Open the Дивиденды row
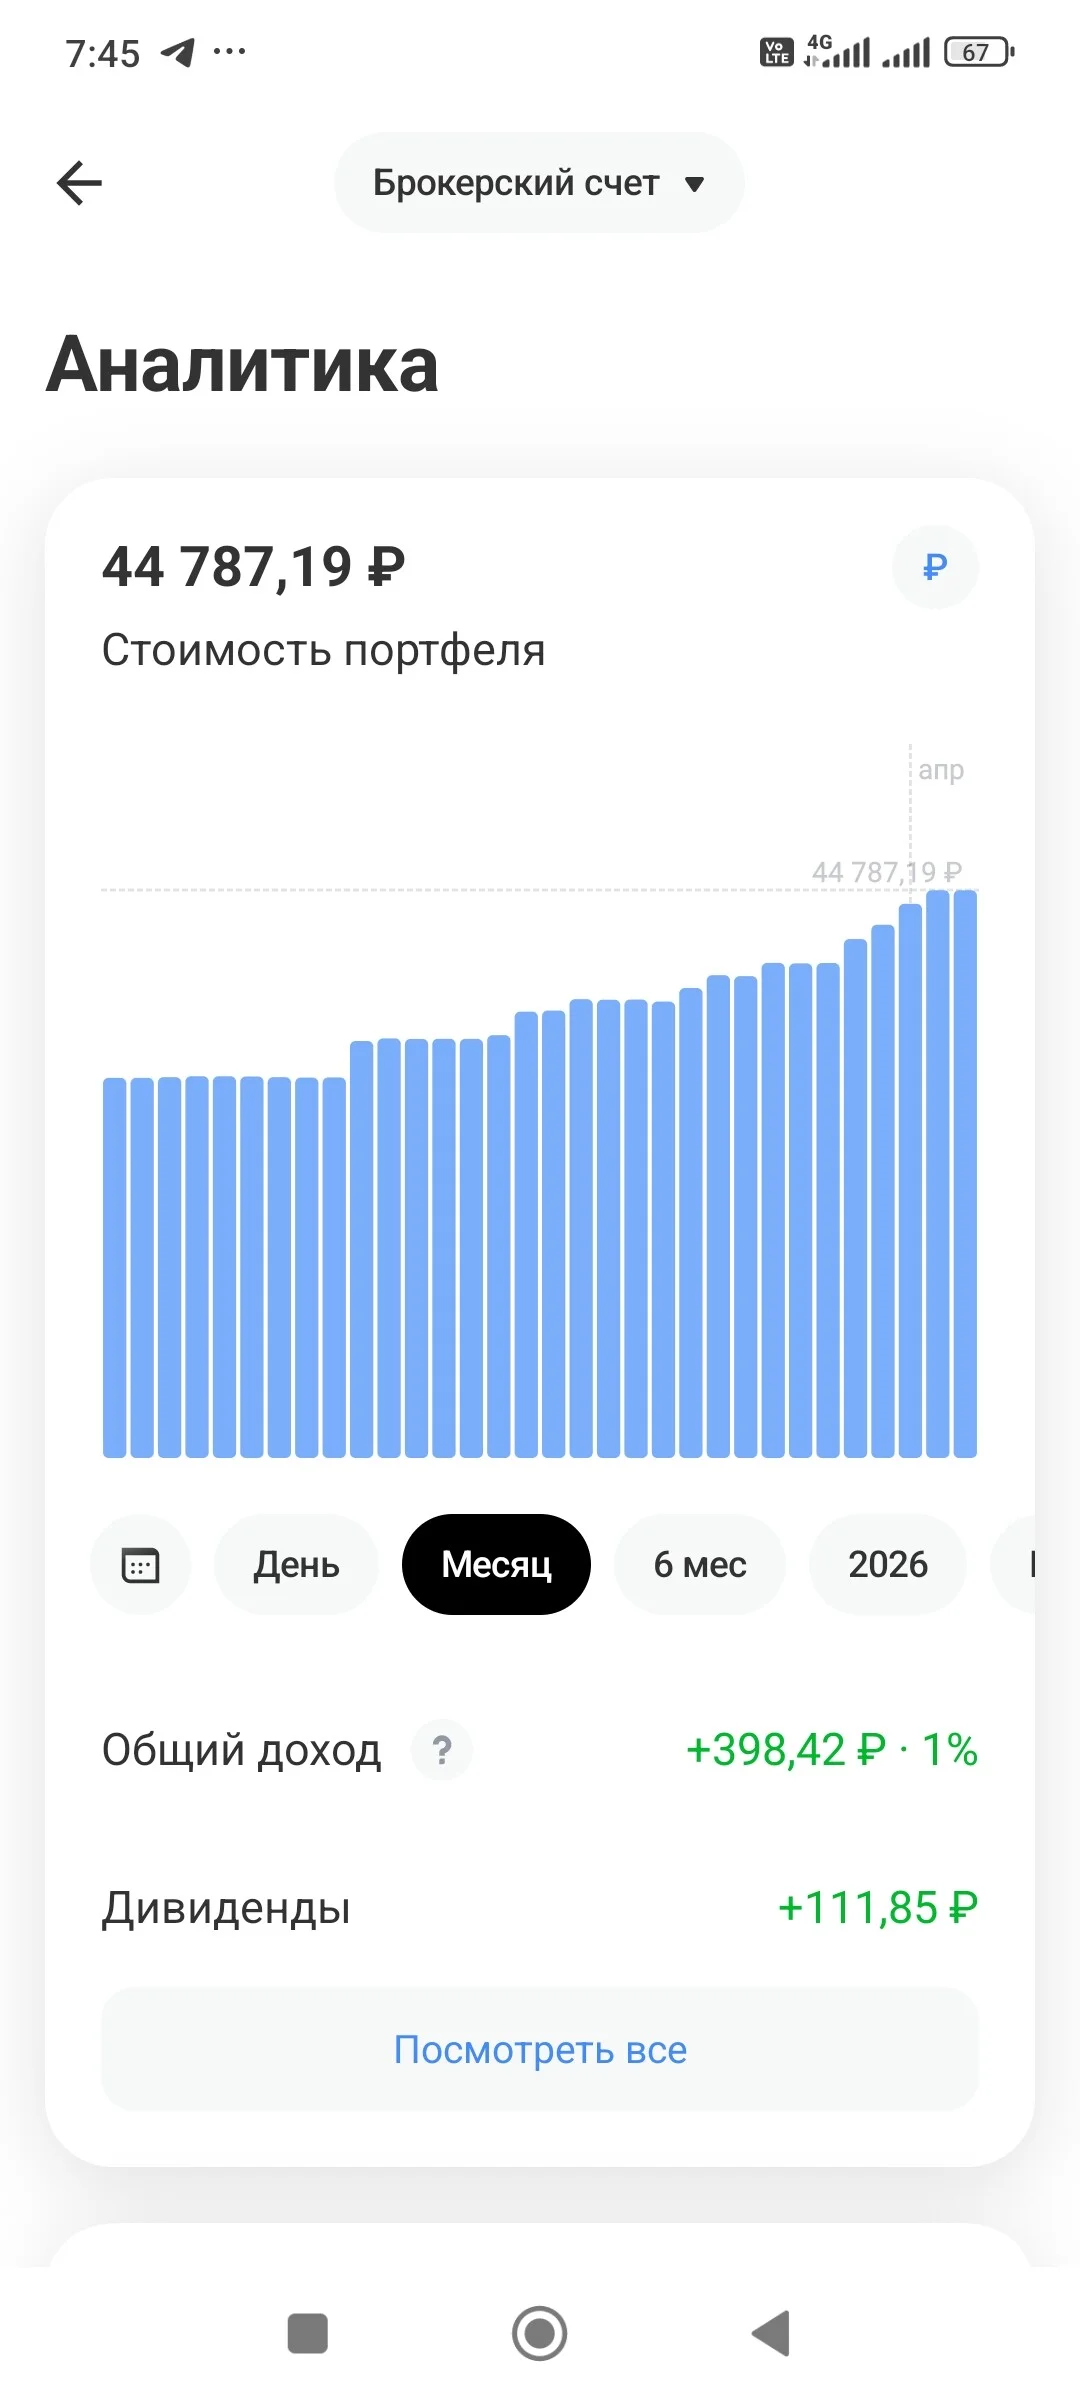The width and height of the screenshot is (1080, 2400). [540, 1908]
